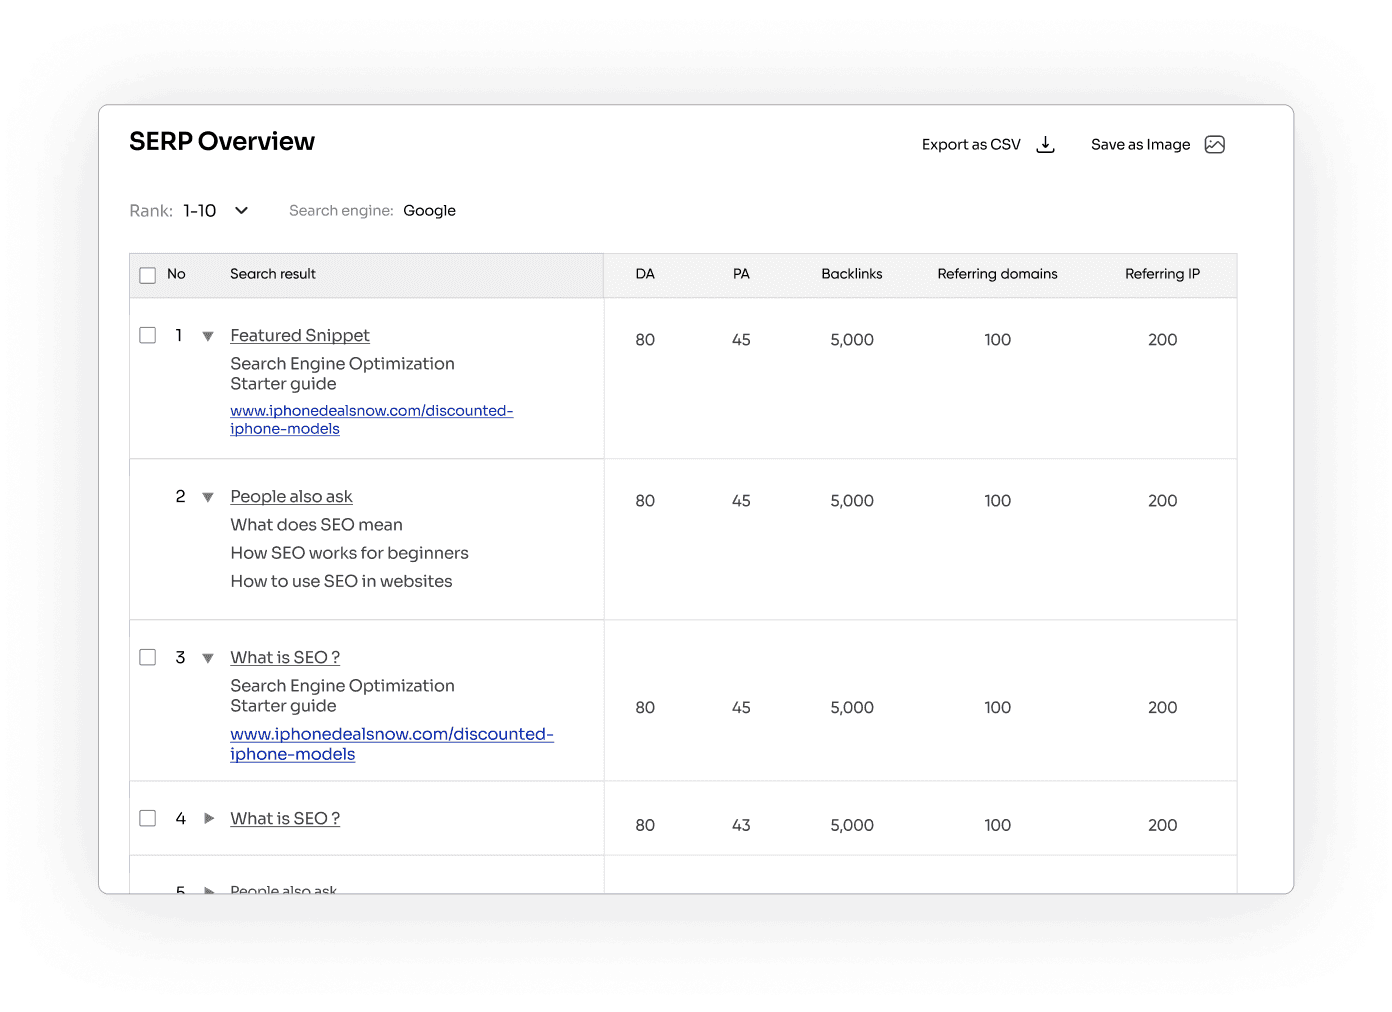Check the checkbox for row 1 Featured Snippet
Screen dimensions: 1392x1012
click(x=147, y=335)
